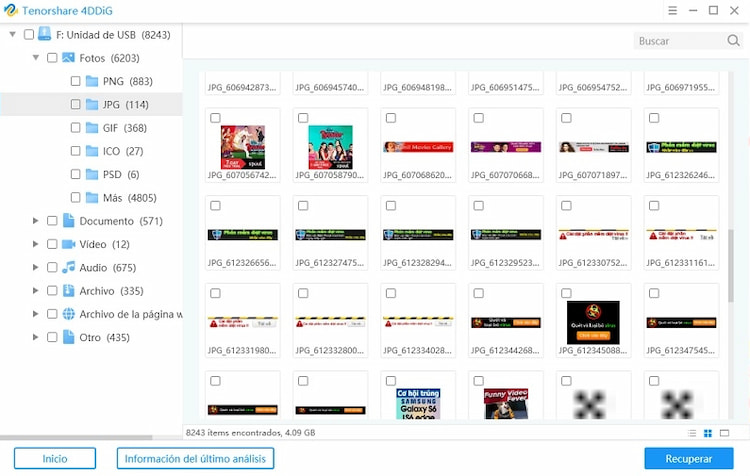Check the Fotos category checkbox
Viewport: 750px width, 476px height.
52,58
